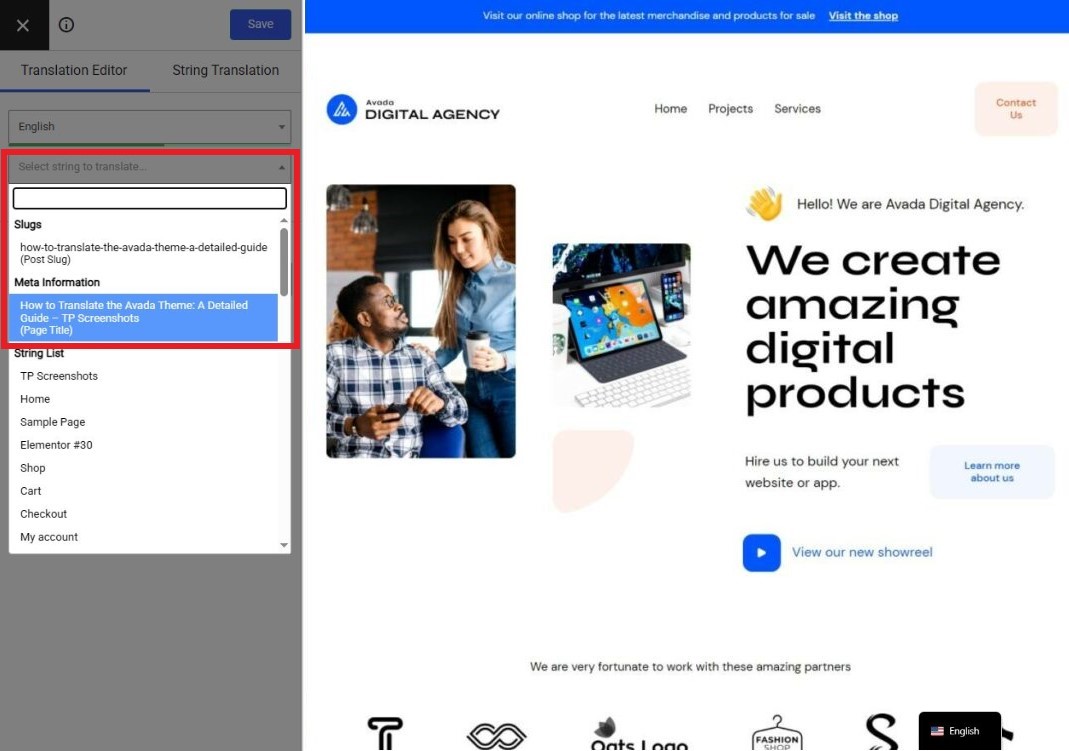Close the translation editor with X icon
Image resolution: width=1069 pixels, height=751 pixels.
(23, 25)
